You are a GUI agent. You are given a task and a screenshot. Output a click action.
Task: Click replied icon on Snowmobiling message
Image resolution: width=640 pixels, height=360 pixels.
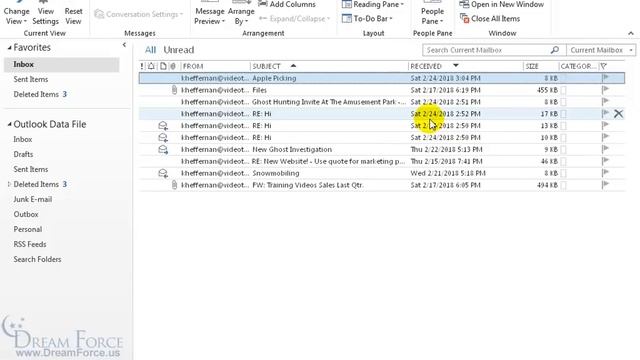pyautogui.click(x=163, y=173)
